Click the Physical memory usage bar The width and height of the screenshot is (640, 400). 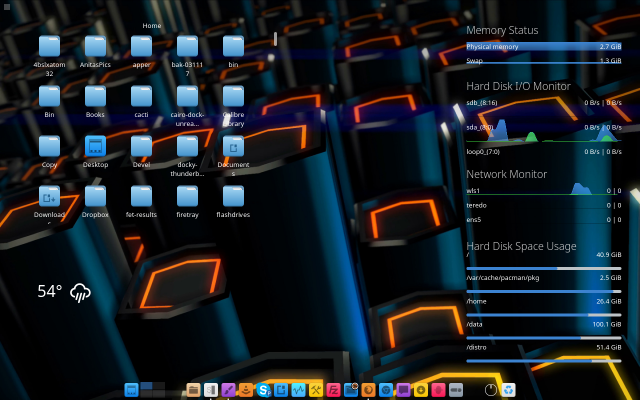pos(543,47)
